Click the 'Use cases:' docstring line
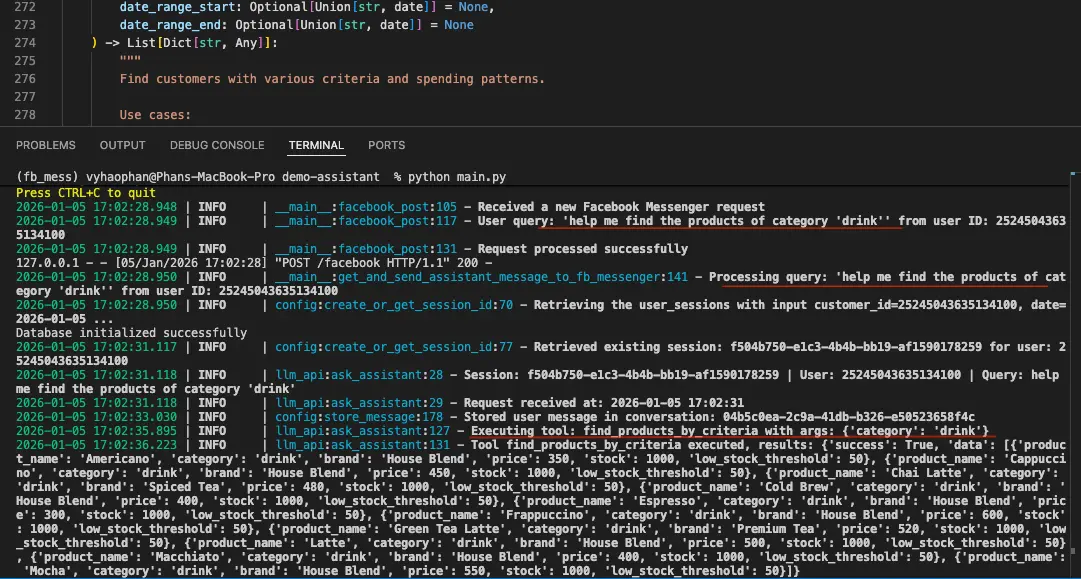This screenshot has height=579, width=1081. [x=155, y=115]
